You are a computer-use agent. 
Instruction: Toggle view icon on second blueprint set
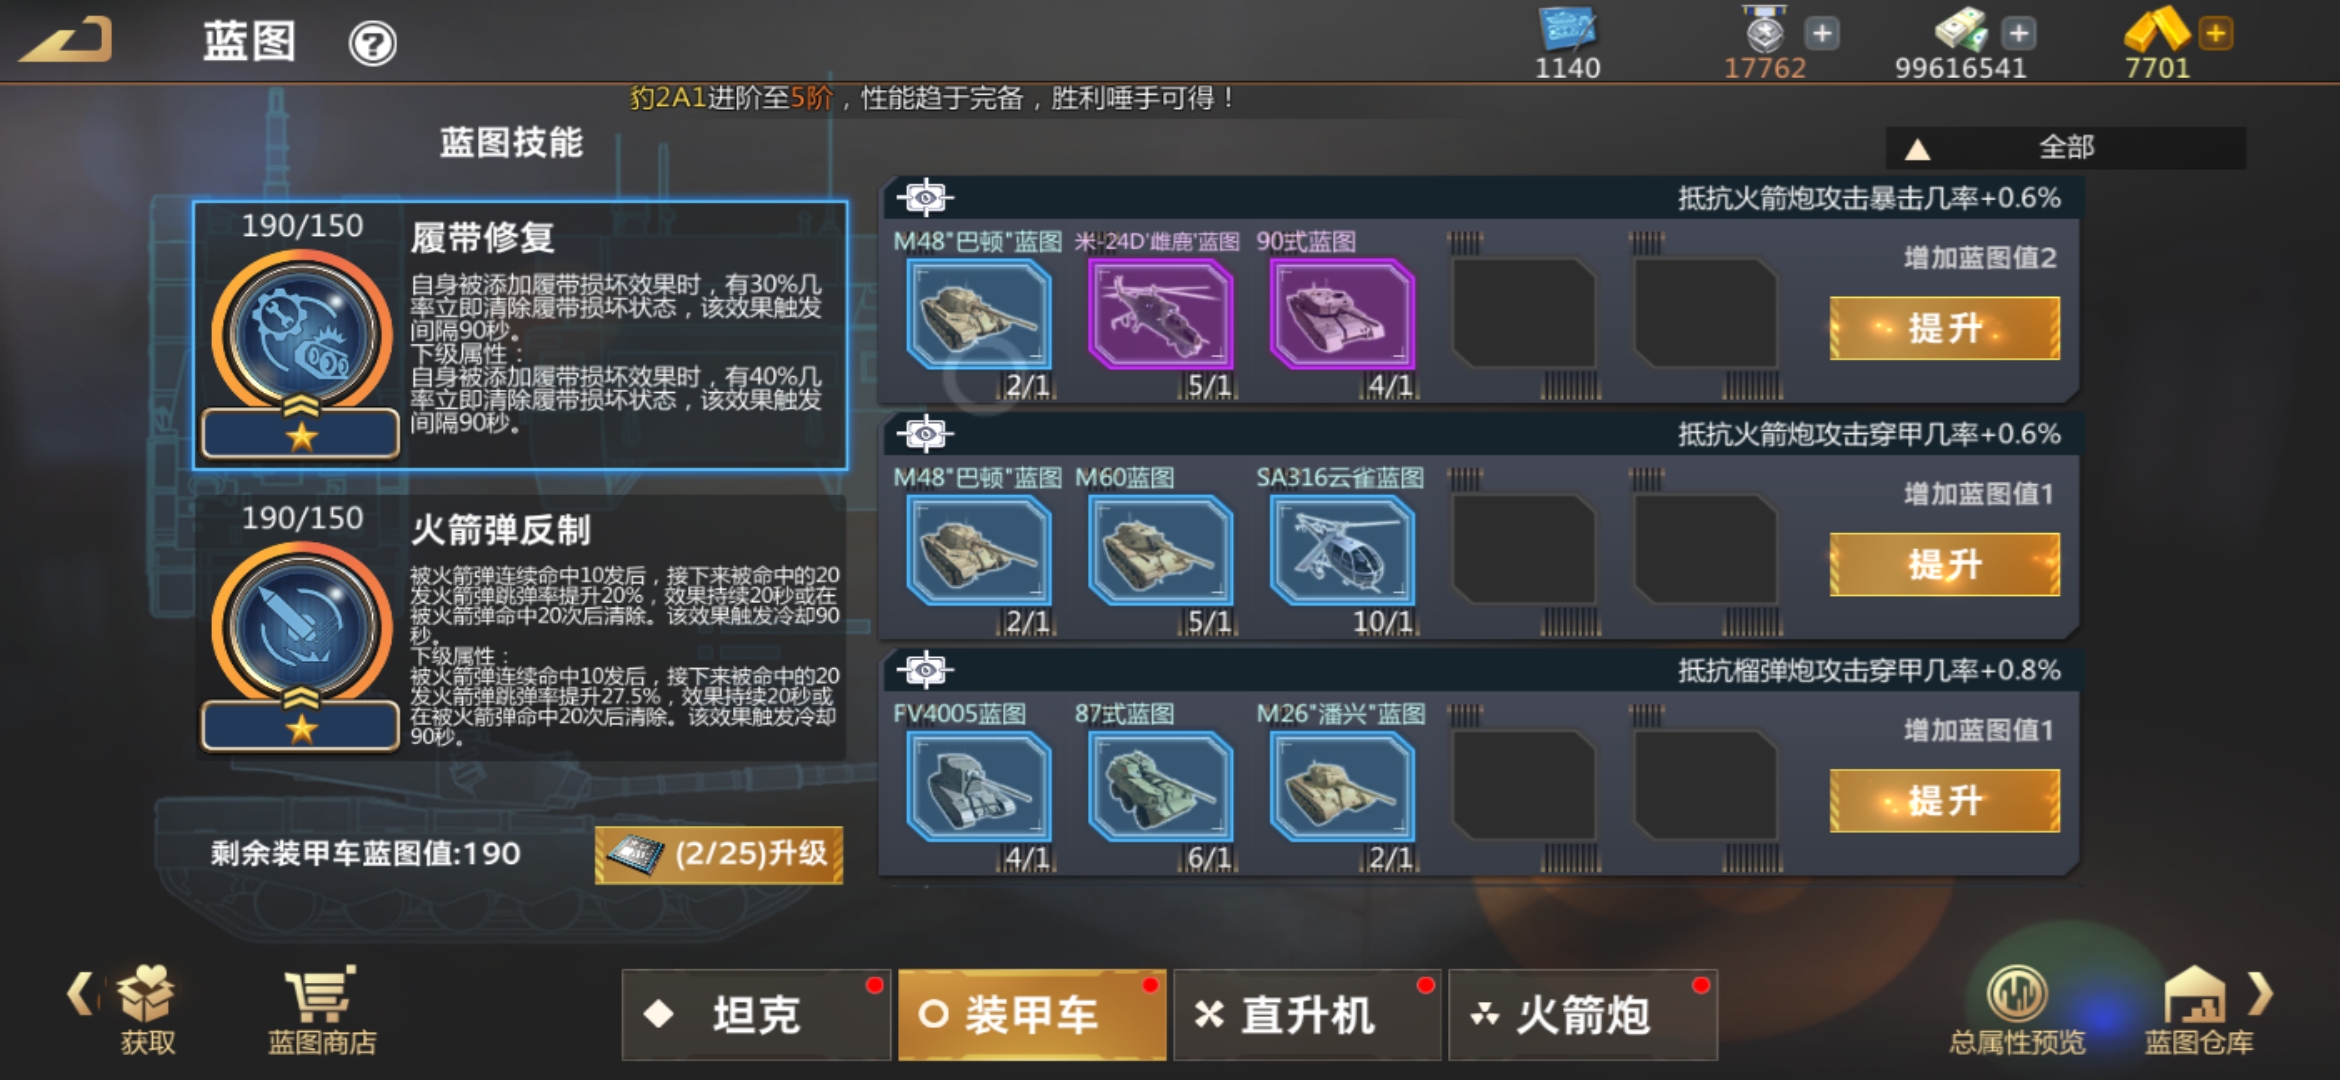[925, 433]
